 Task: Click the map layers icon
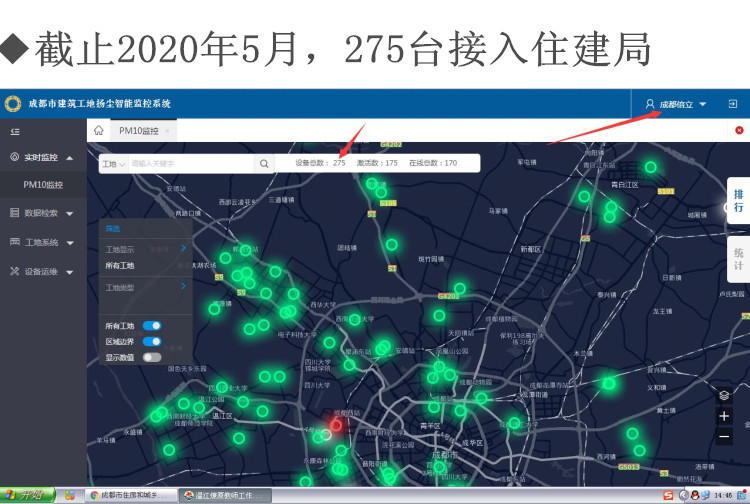(724, 395)
